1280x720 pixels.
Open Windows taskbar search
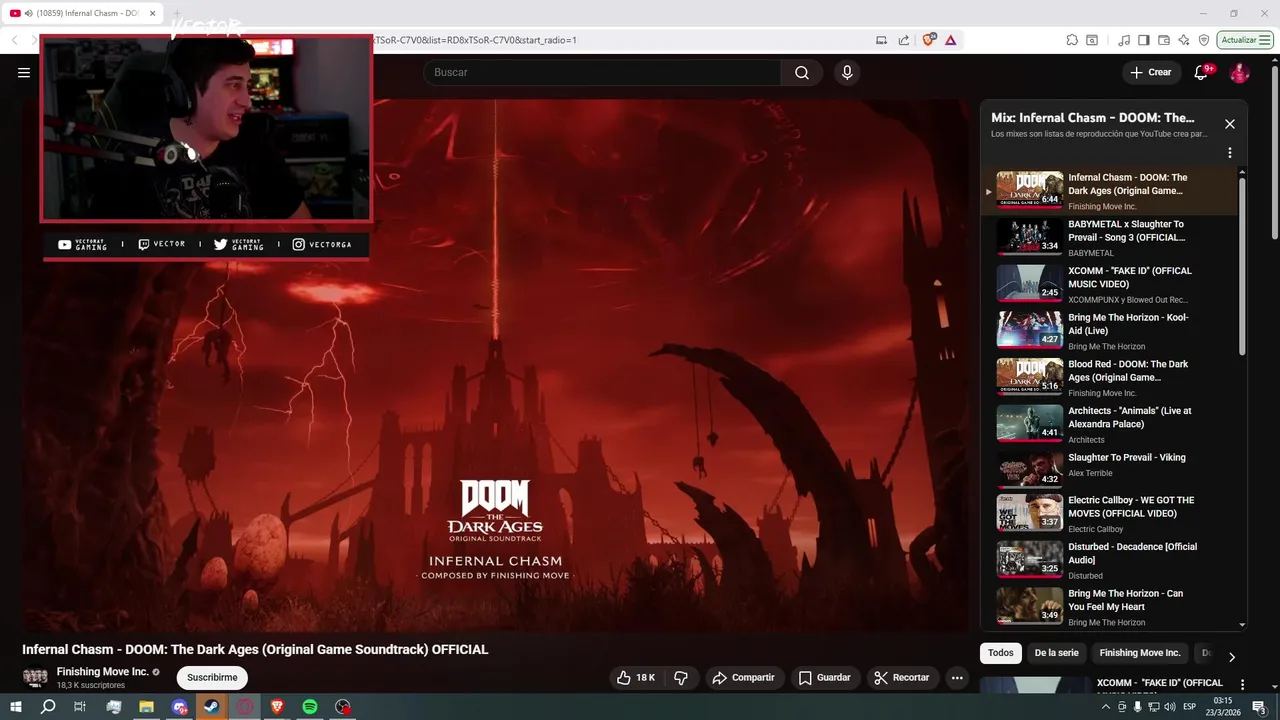[x=48, y=707]
